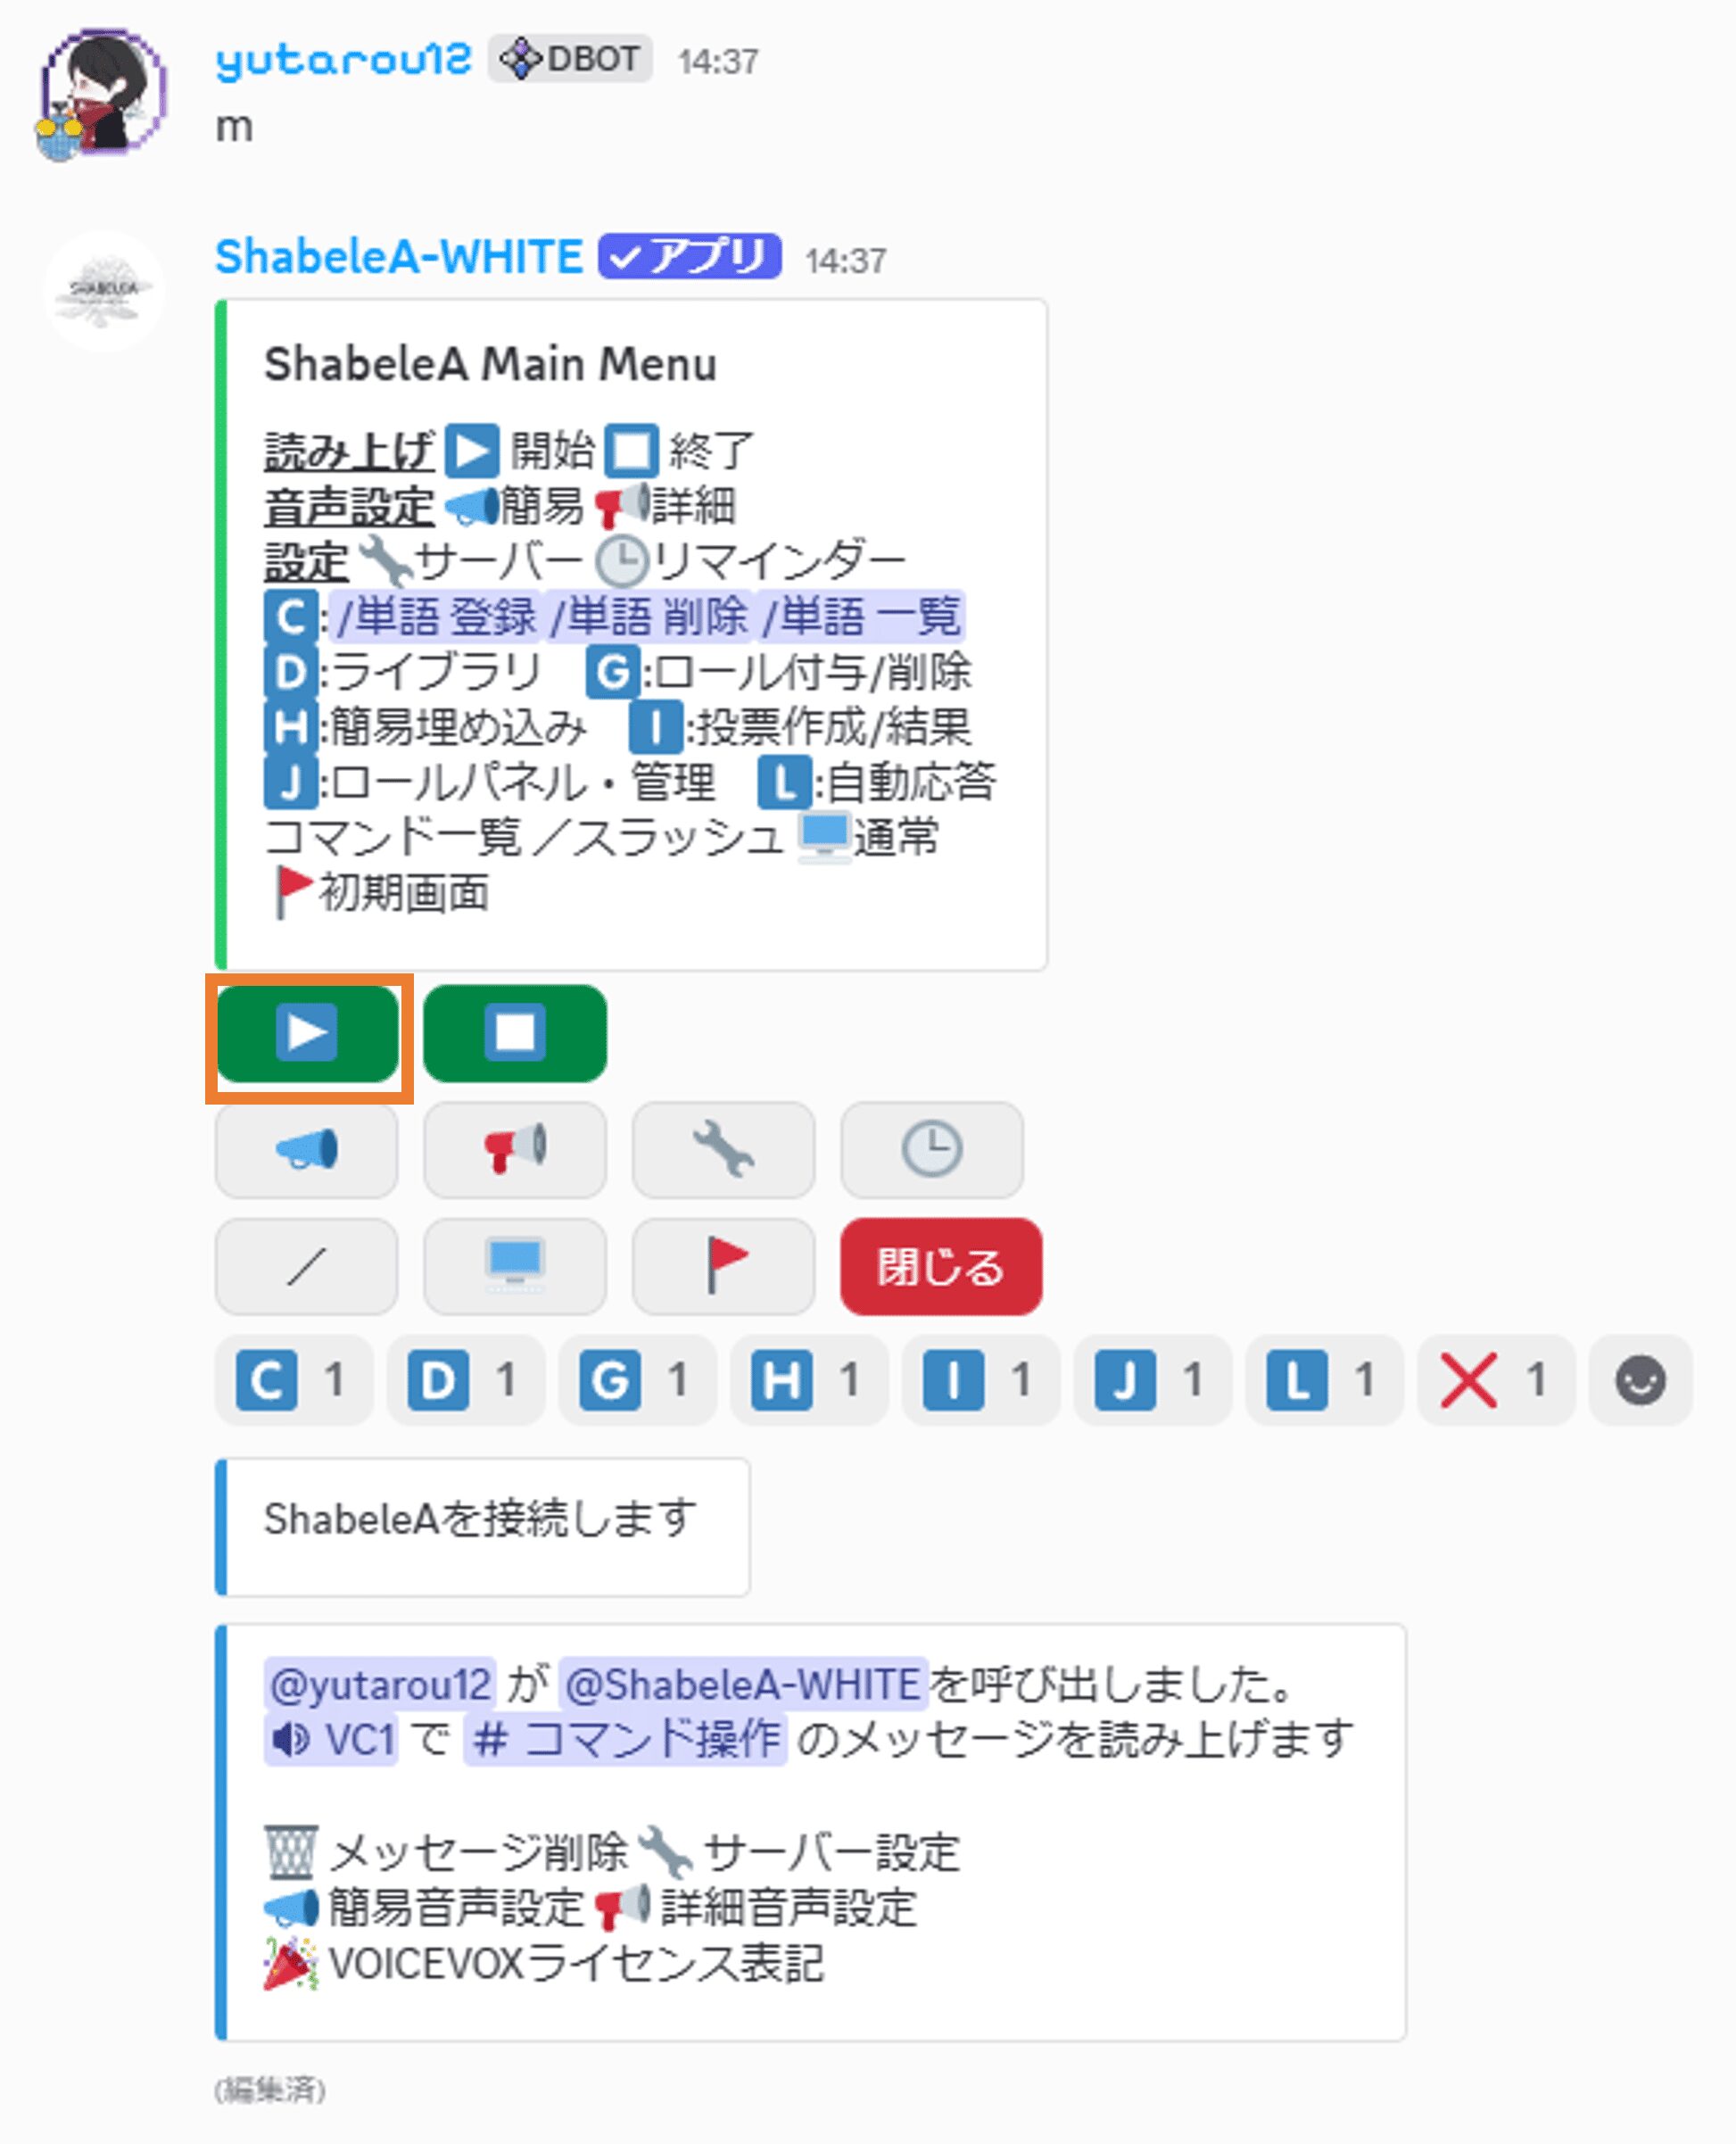Click the /単語 登録 command link
The image size is (1736, 2144).
[x=435, y=616]
